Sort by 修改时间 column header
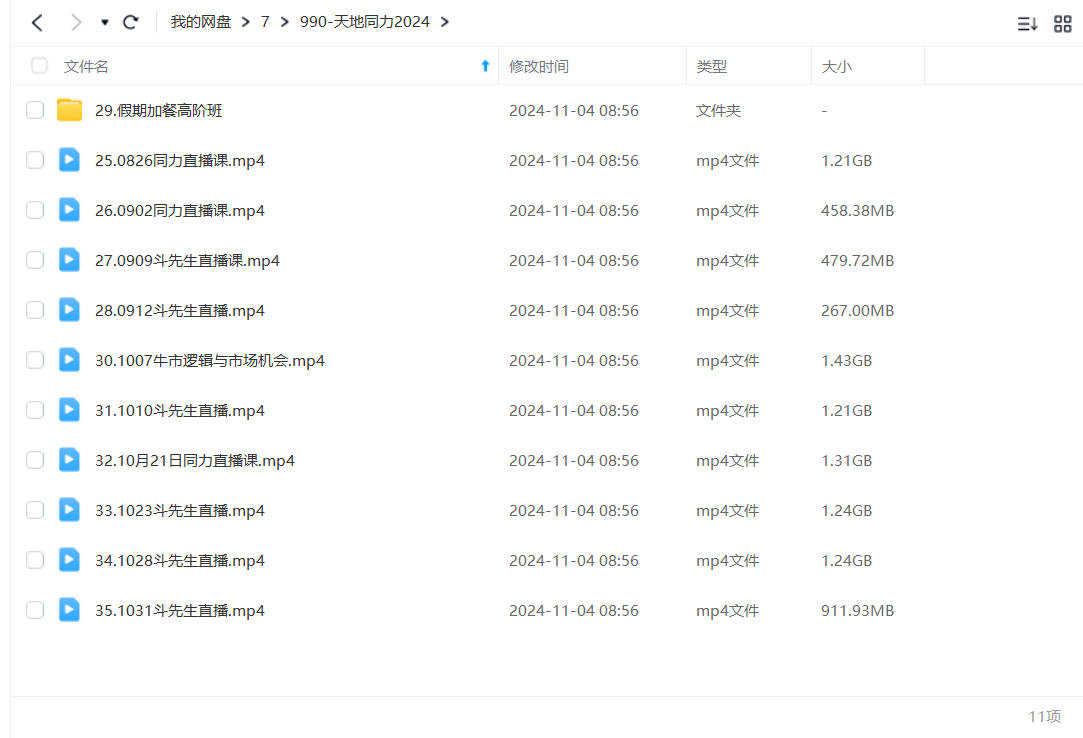The height and width of the screenshot is (738, 1083). tap(539, 66)
